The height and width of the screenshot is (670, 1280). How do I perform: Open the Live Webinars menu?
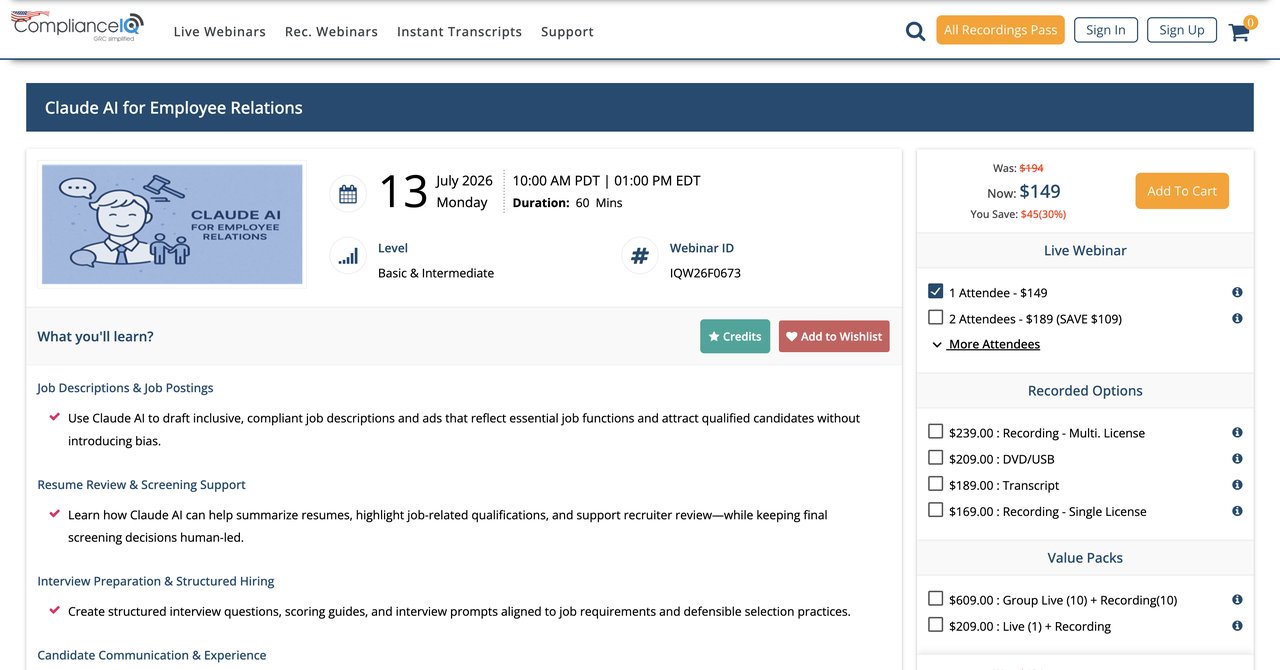tap(220, 31)
